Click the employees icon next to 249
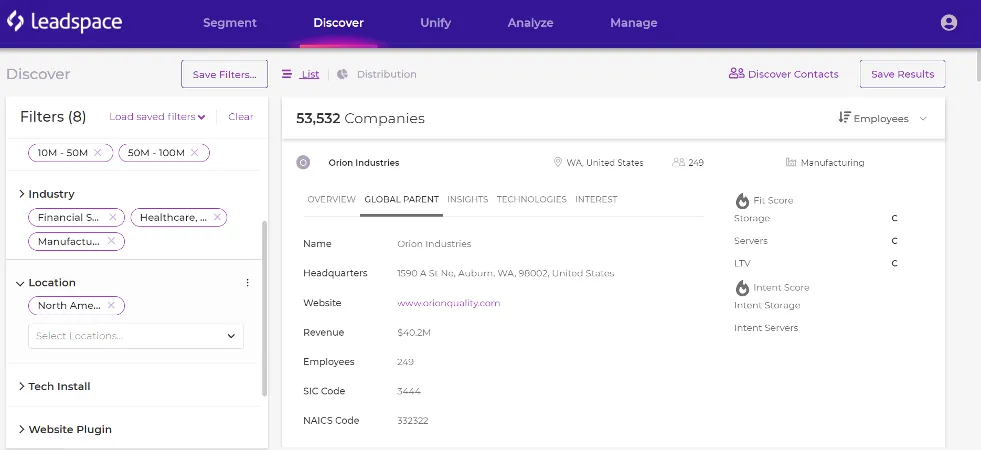Image resolution: width=982 pixels, height=450 pixels. (678, 162)
